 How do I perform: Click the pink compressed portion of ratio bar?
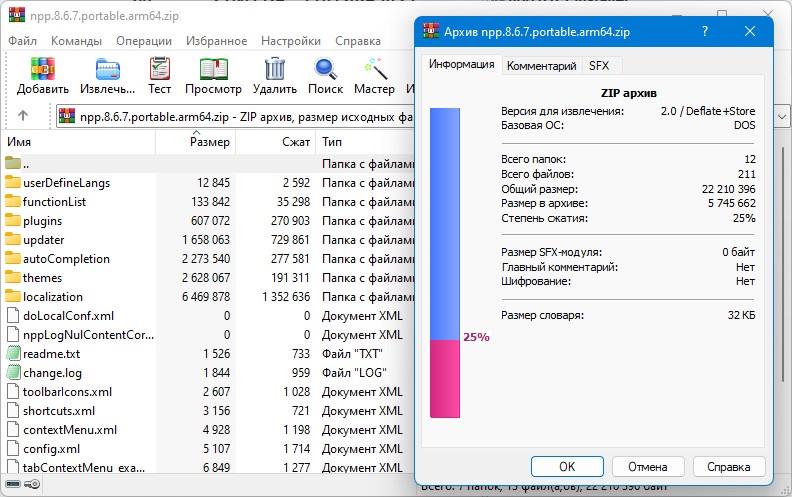click(444, 378)
